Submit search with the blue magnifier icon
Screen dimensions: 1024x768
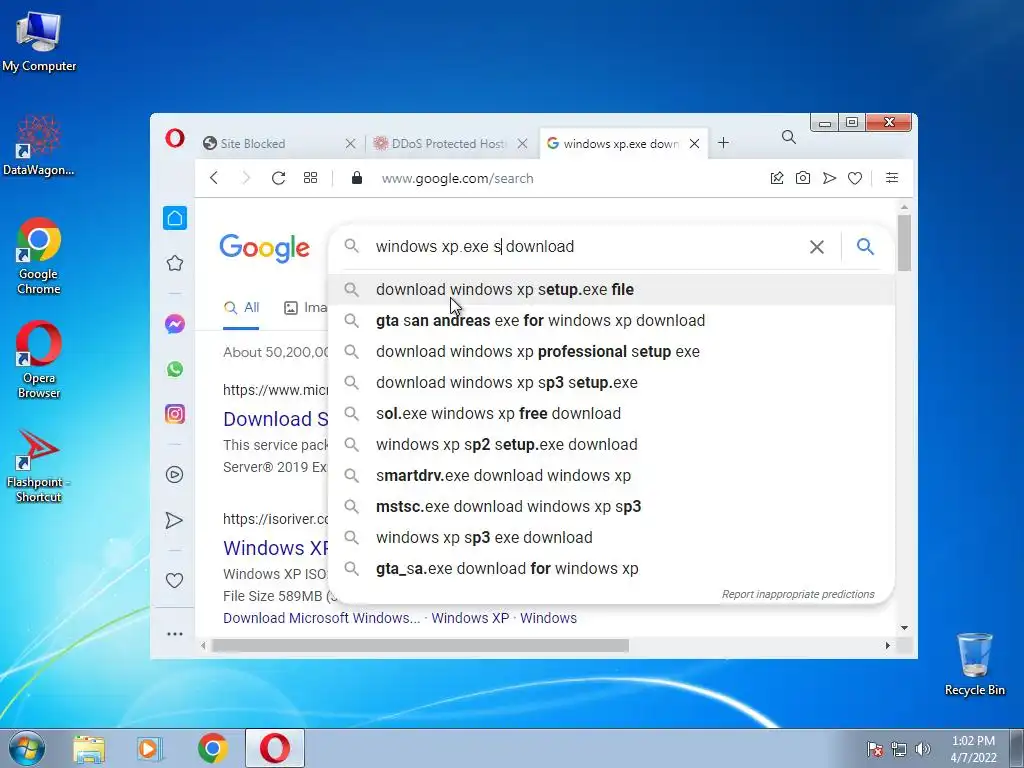(865, 246)
